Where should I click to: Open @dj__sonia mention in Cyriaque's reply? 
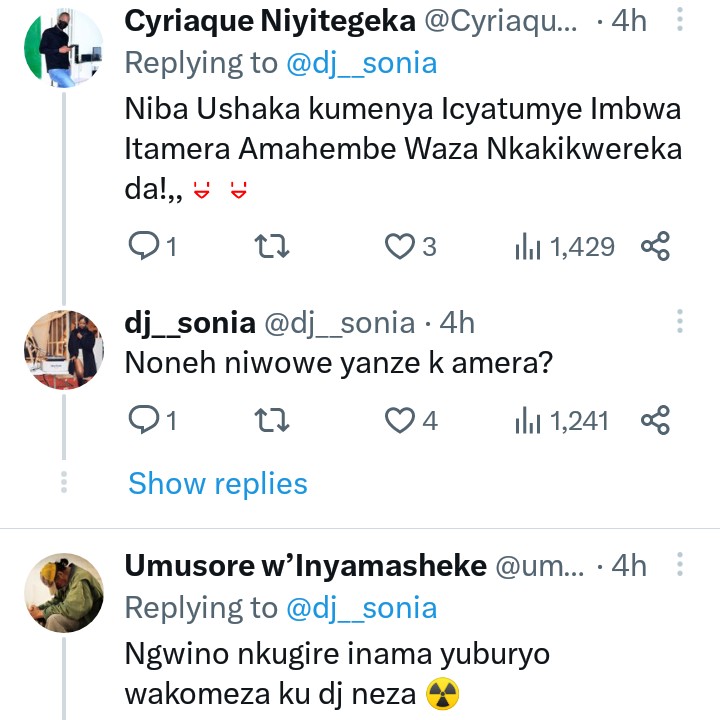pyautogui.click(x=361, y=63)
